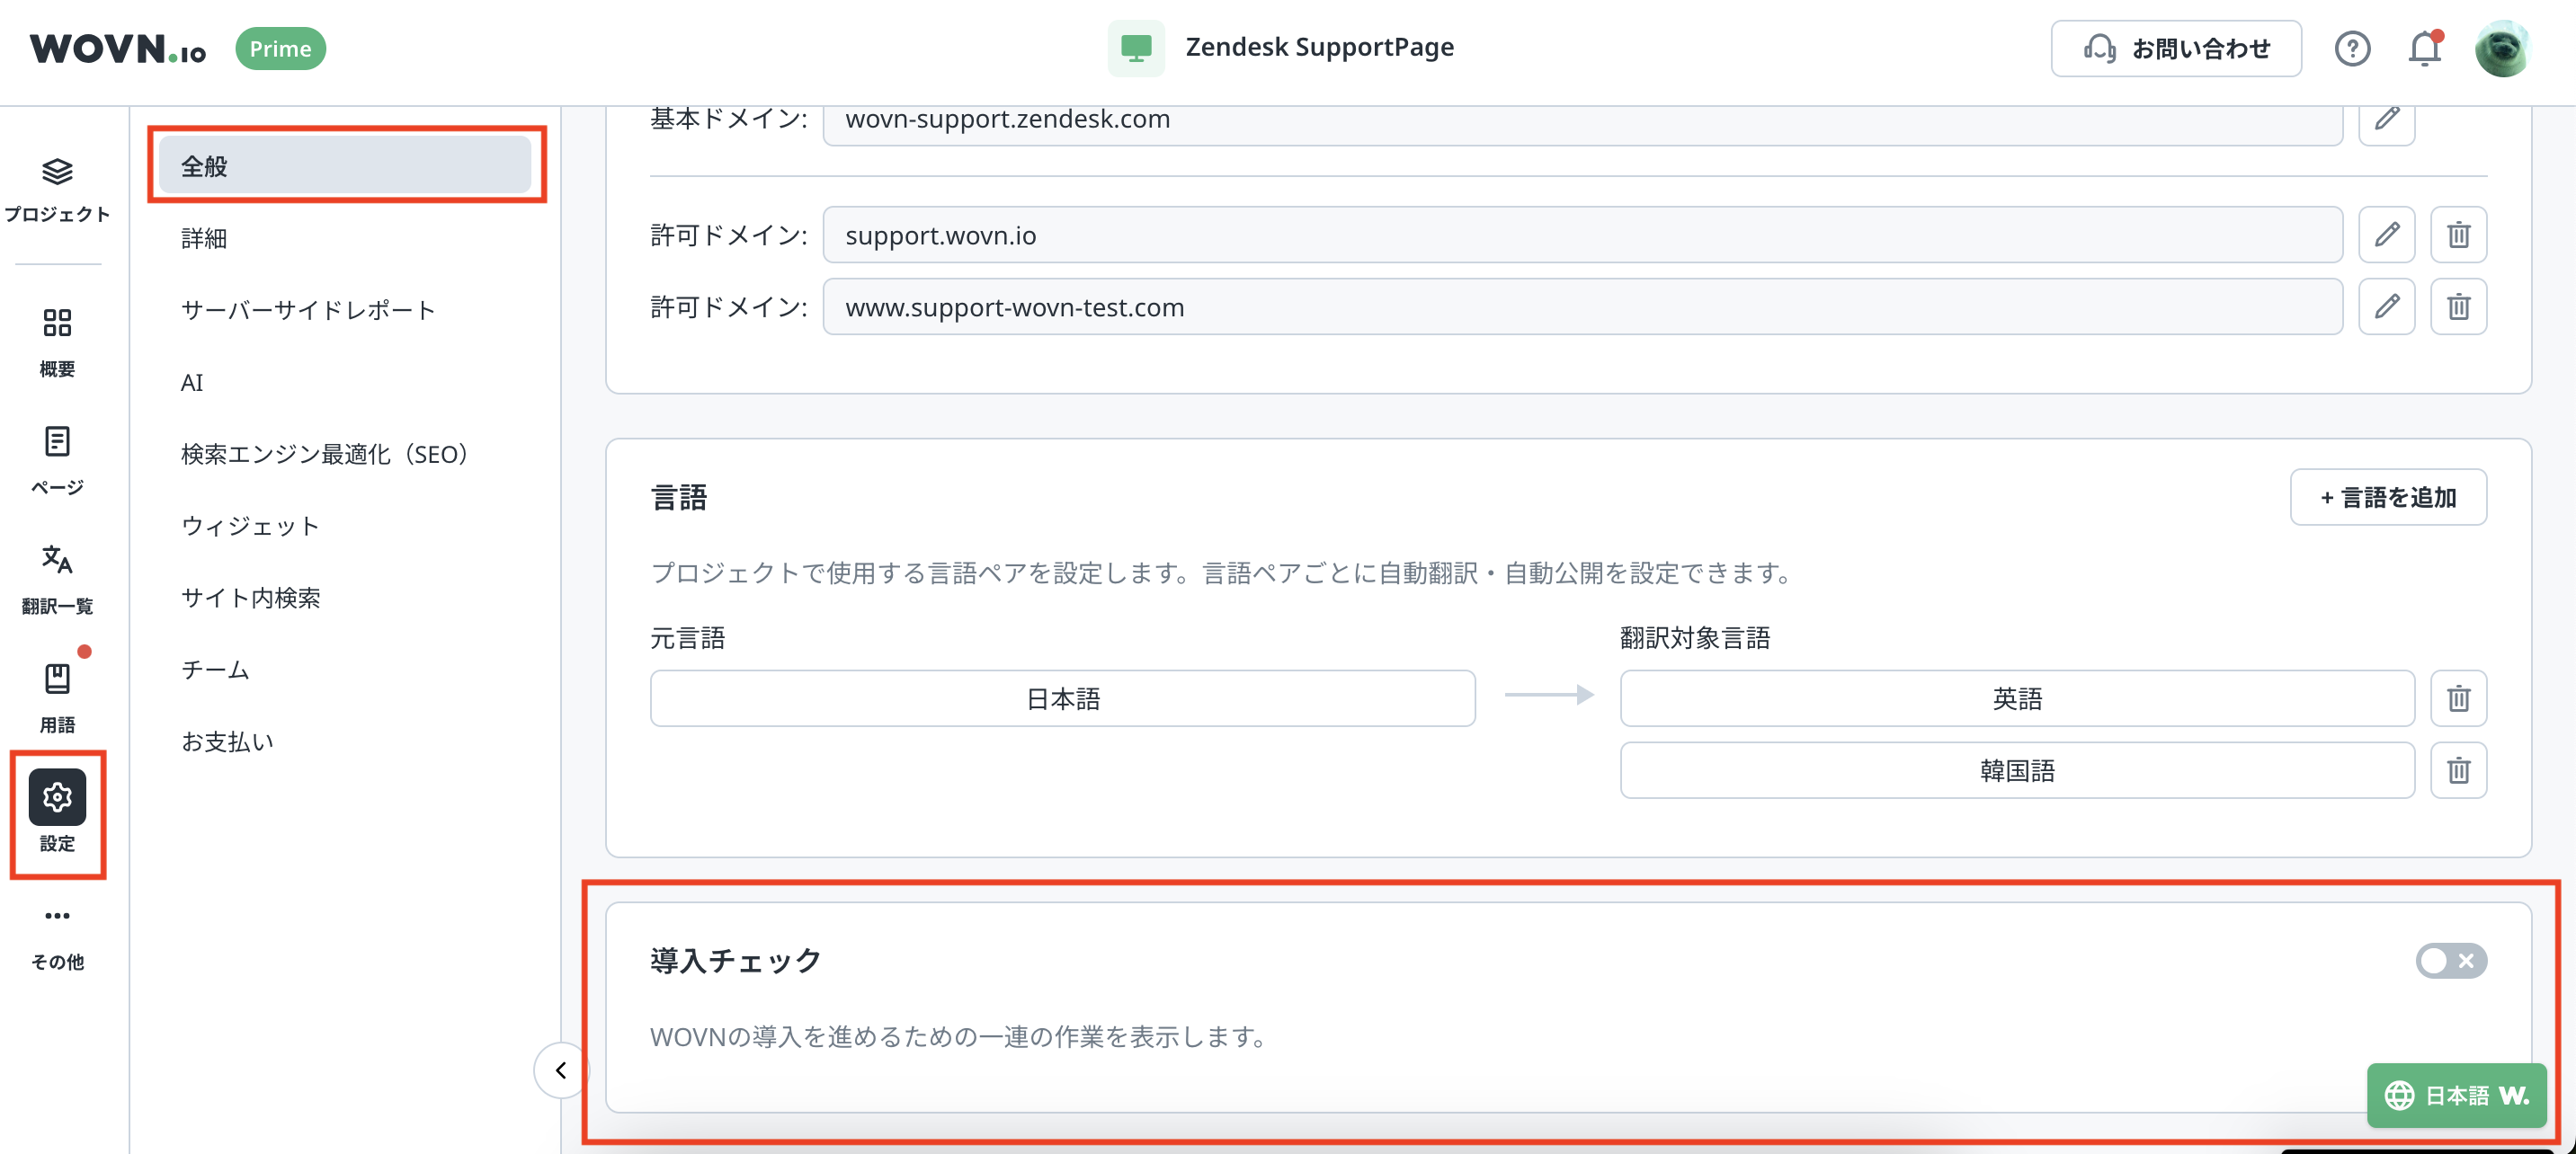
Task: Open the Glossary (用語) book icon
Action: coord(57,679)
